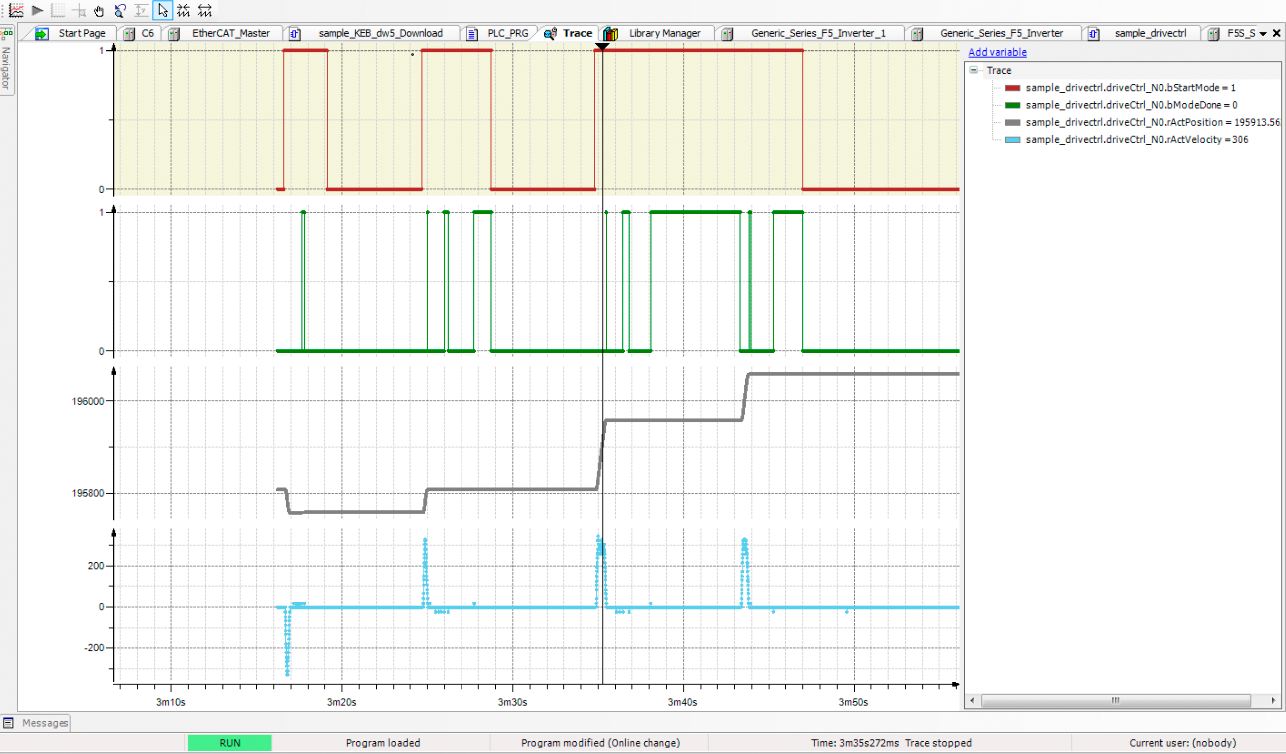The height and width of the screenshot is (754, 1286).
Task: Click the Program loaded status text
Action: pos(383,743)
